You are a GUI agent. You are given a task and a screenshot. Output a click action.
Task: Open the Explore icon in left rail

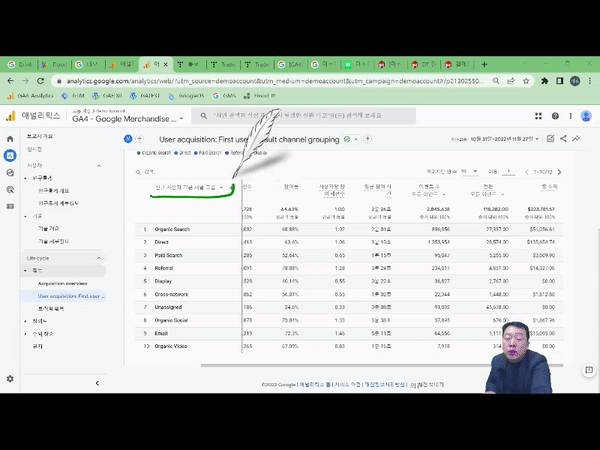click(10, 172)
